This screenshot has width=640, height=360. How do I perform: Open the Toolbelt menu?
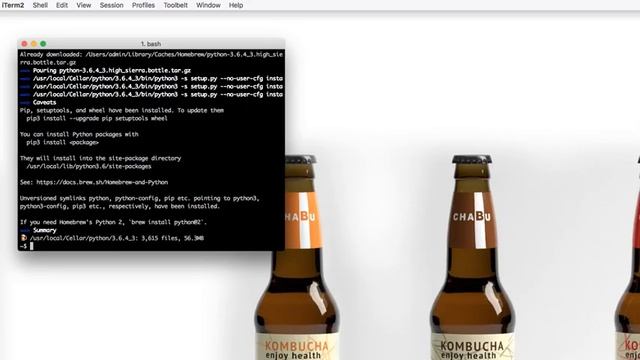(176, 5)
